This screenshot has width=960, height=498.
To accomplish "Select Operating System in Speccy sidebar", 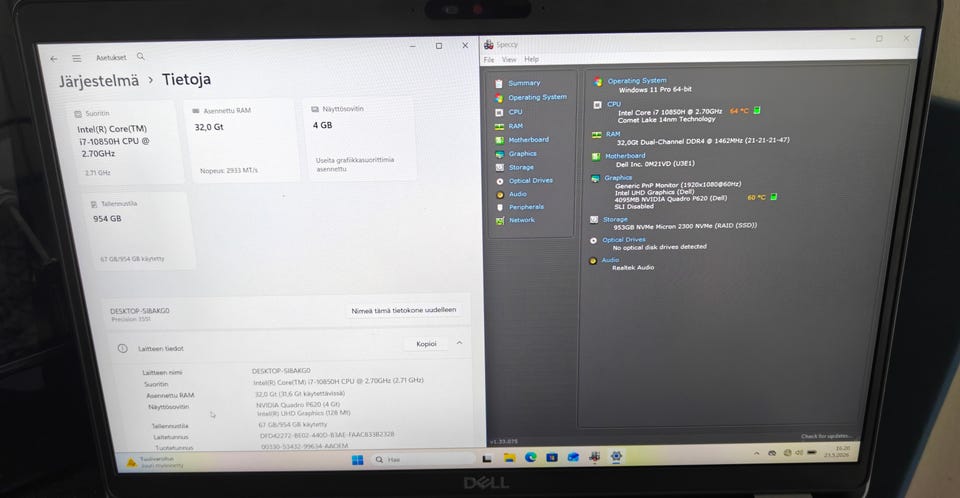I will [537, 97].
